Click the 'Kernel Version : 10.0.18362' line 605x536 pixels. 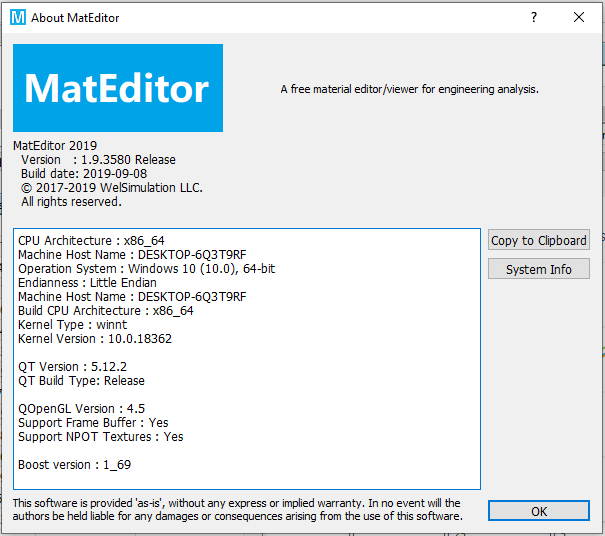pos(95,338)
